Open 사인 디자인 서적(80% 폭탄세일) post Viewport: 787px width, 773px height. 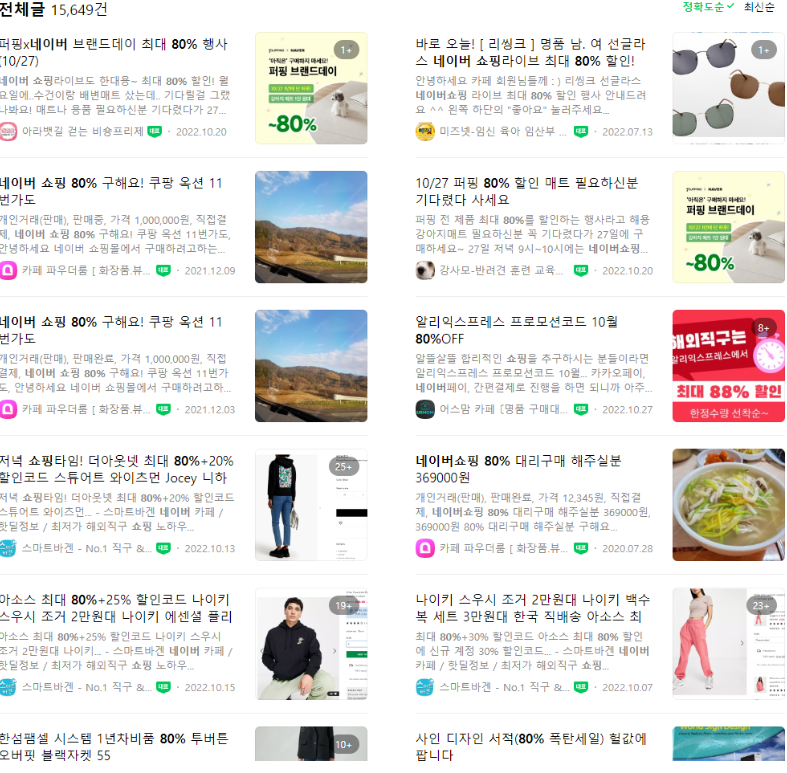(531, 746)
